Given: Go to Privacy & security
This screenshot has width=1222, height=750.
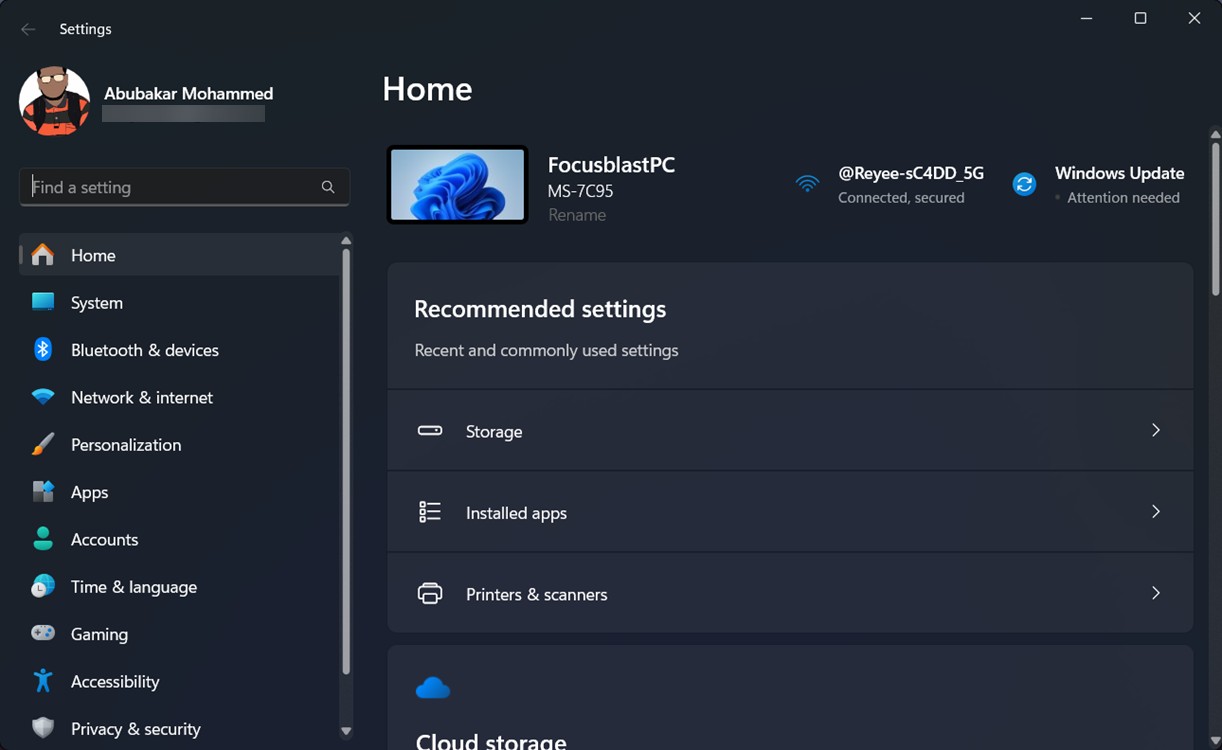Looking at the screenshot, I should click(x=179, y=729).
